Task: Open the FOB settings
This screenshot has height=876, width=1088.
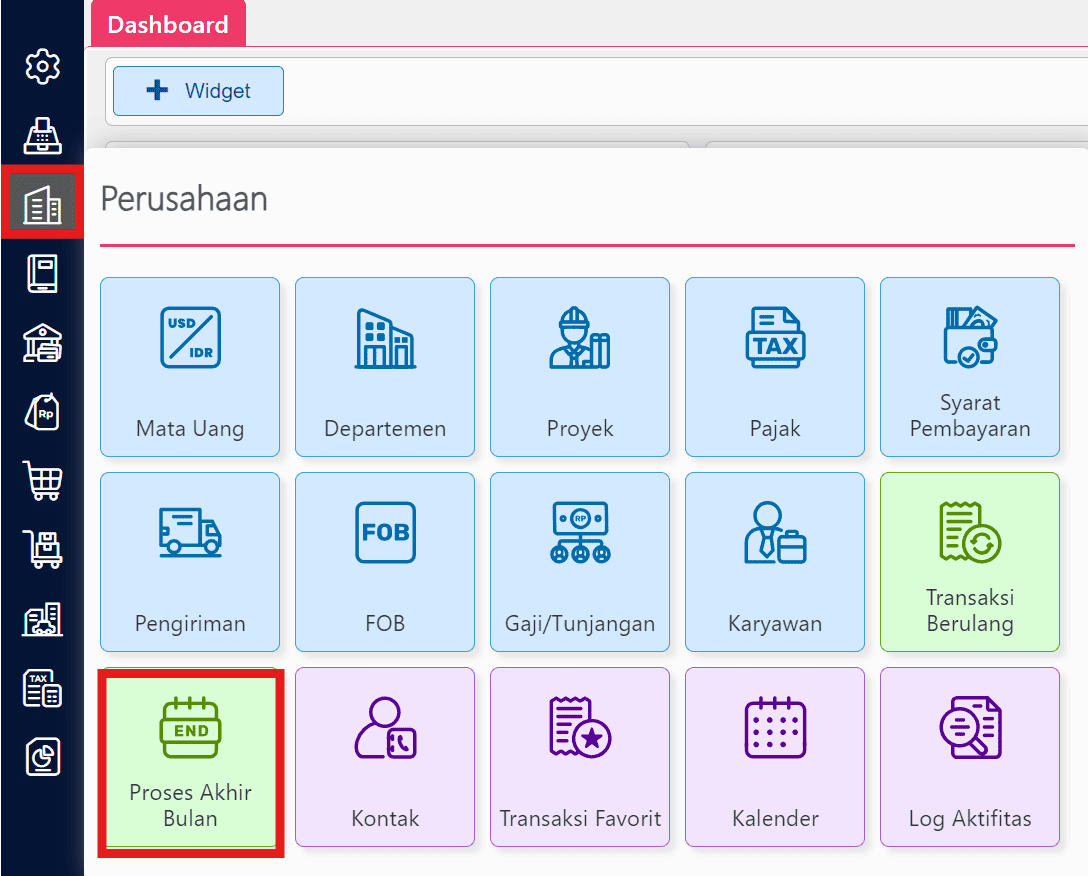Action: [384, 562]
